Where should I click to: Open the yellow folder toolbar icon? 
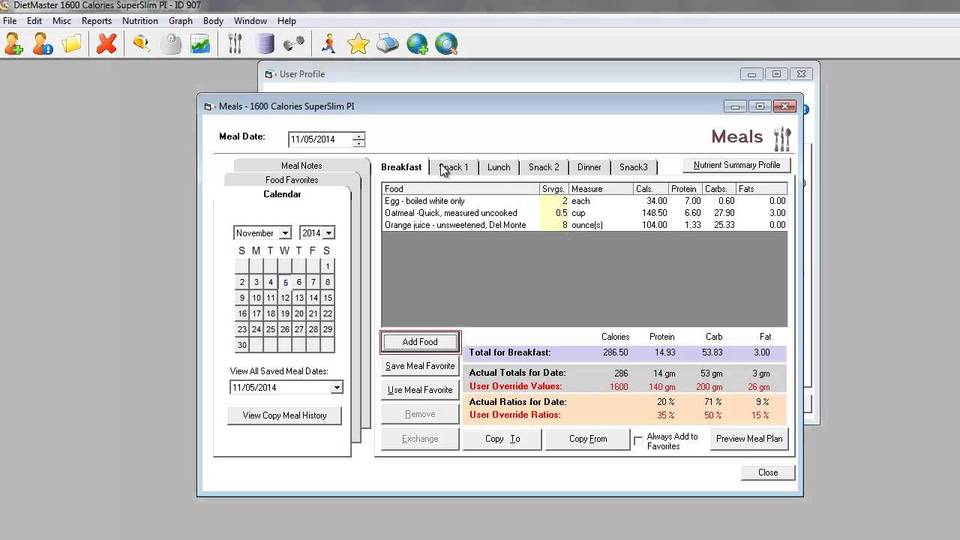tap(71, 44)
